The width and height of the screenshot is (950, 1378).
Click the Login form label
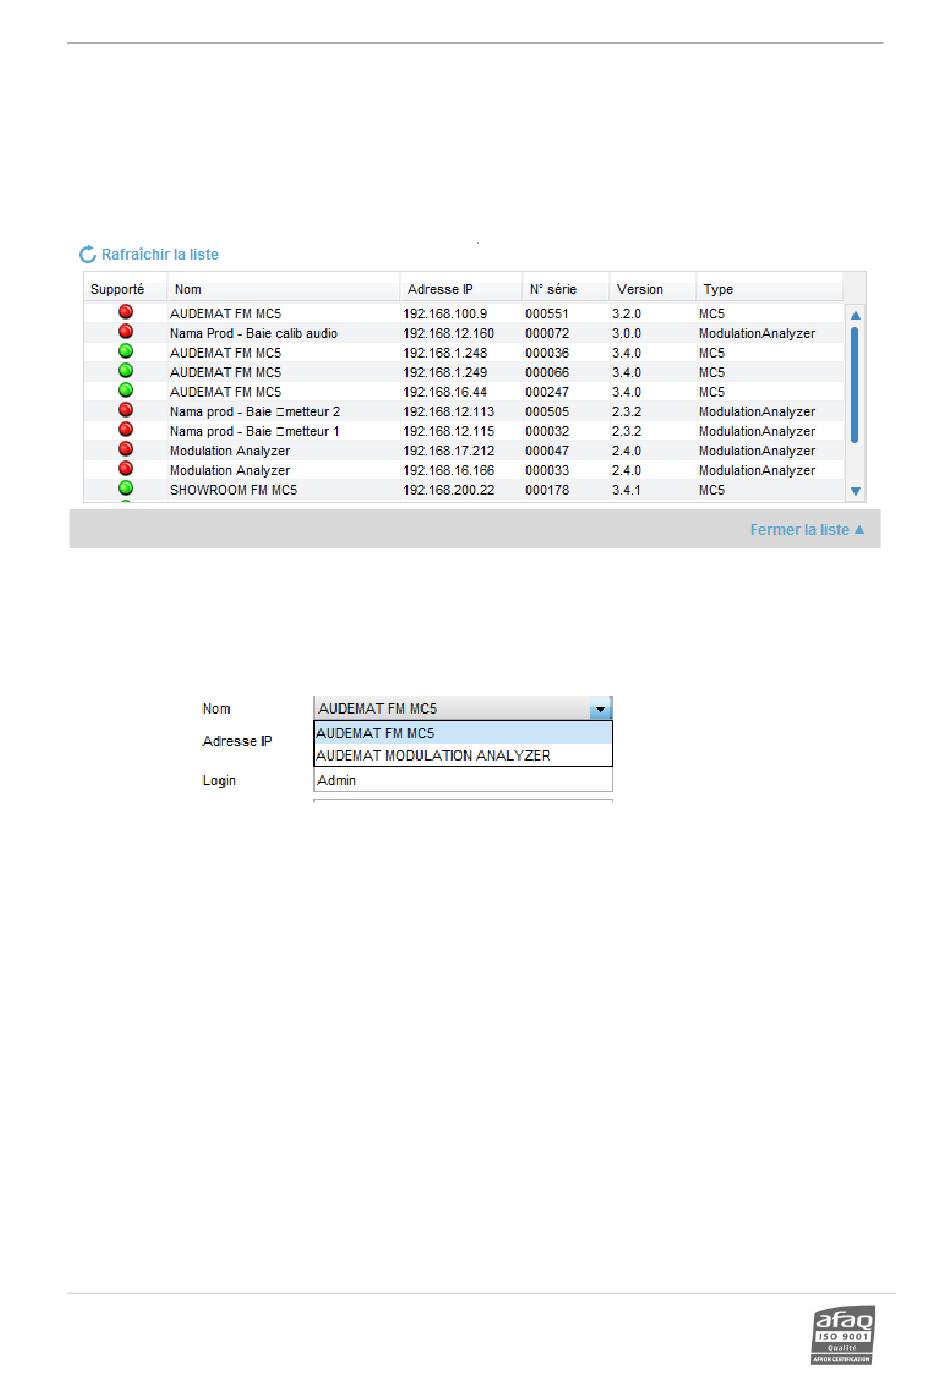point(219,781)
